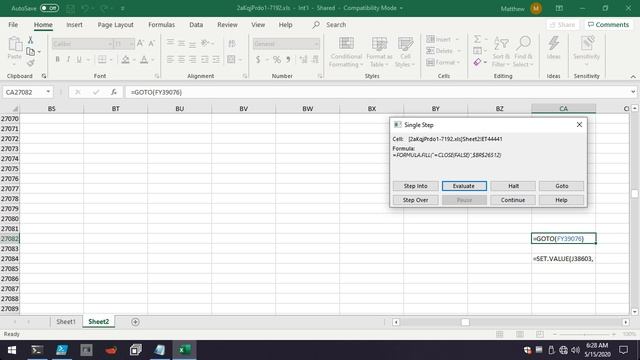
Task: Increase font size with larger A icon
Action: (x=140, y=44)
